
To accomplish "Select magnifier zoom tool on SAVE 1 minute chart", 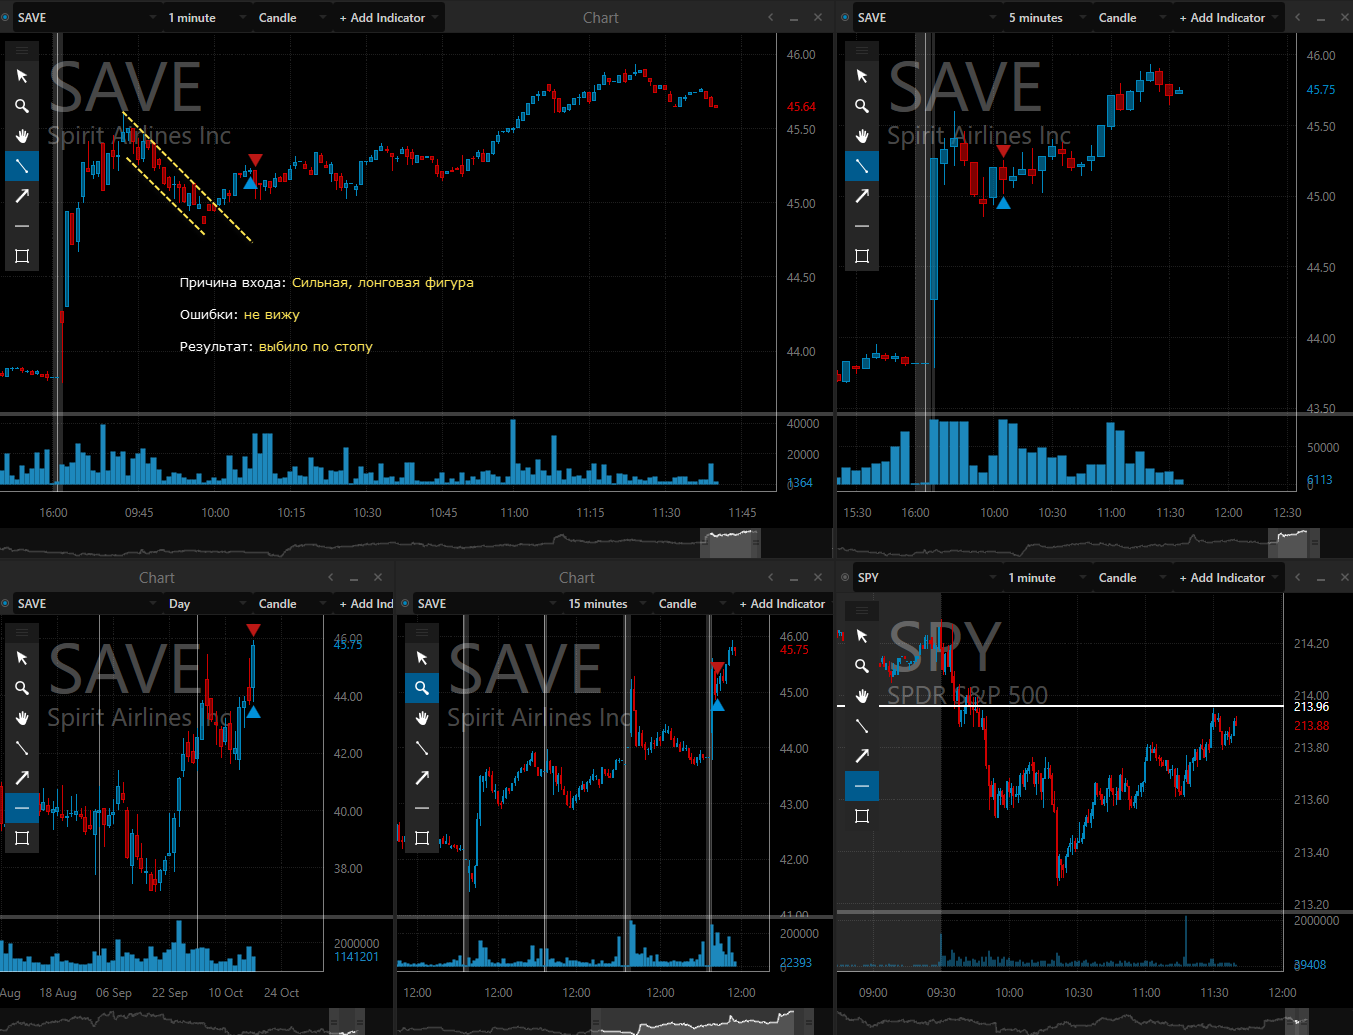I will pyautogui.click(x=22, y=106).
